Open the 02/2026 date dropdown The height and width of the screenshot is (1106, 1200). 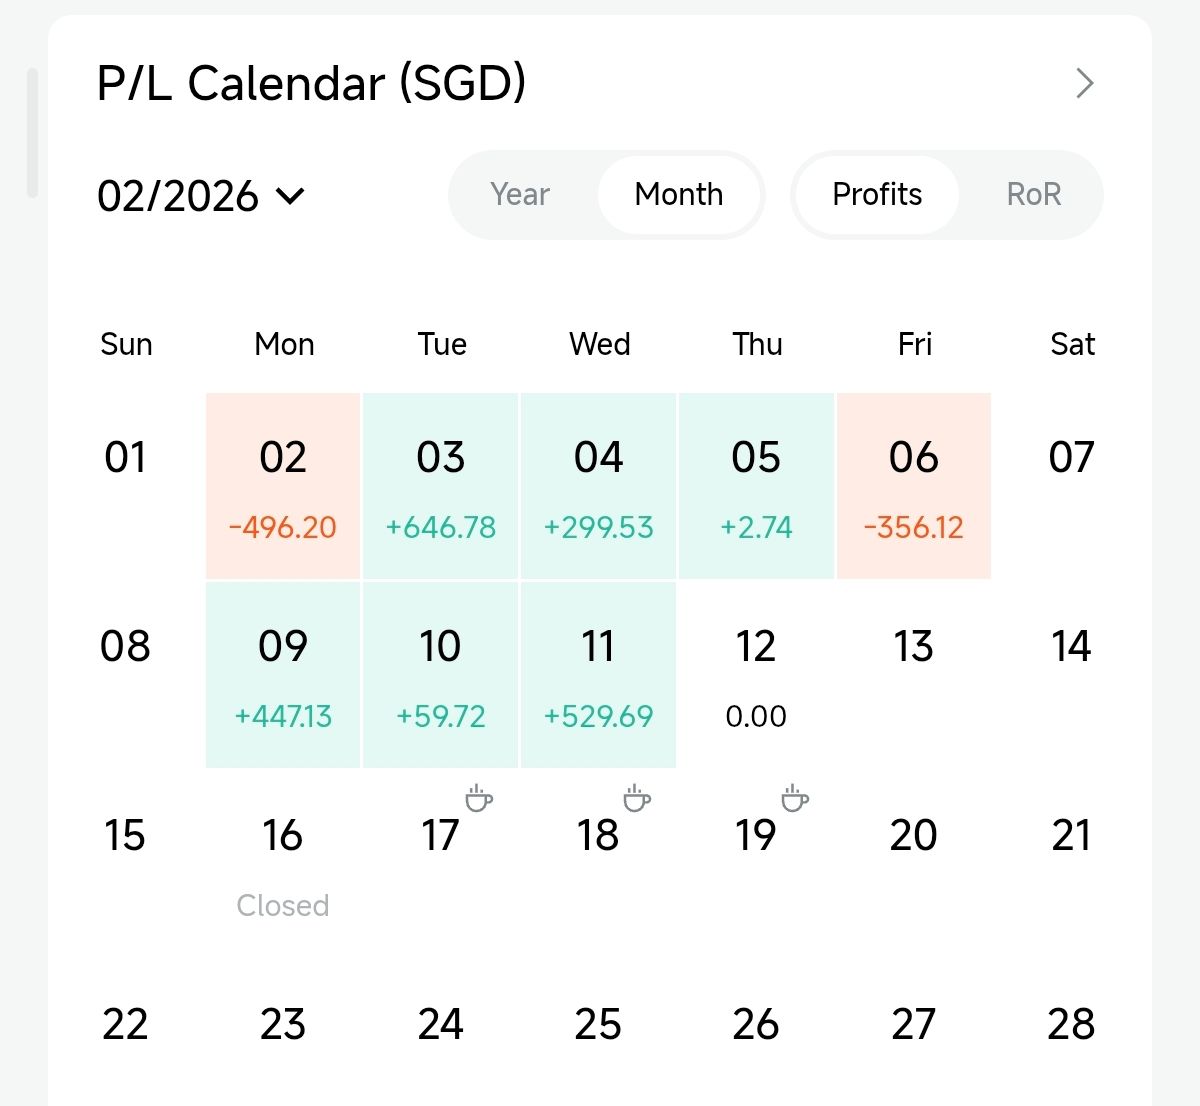point(178,196)
